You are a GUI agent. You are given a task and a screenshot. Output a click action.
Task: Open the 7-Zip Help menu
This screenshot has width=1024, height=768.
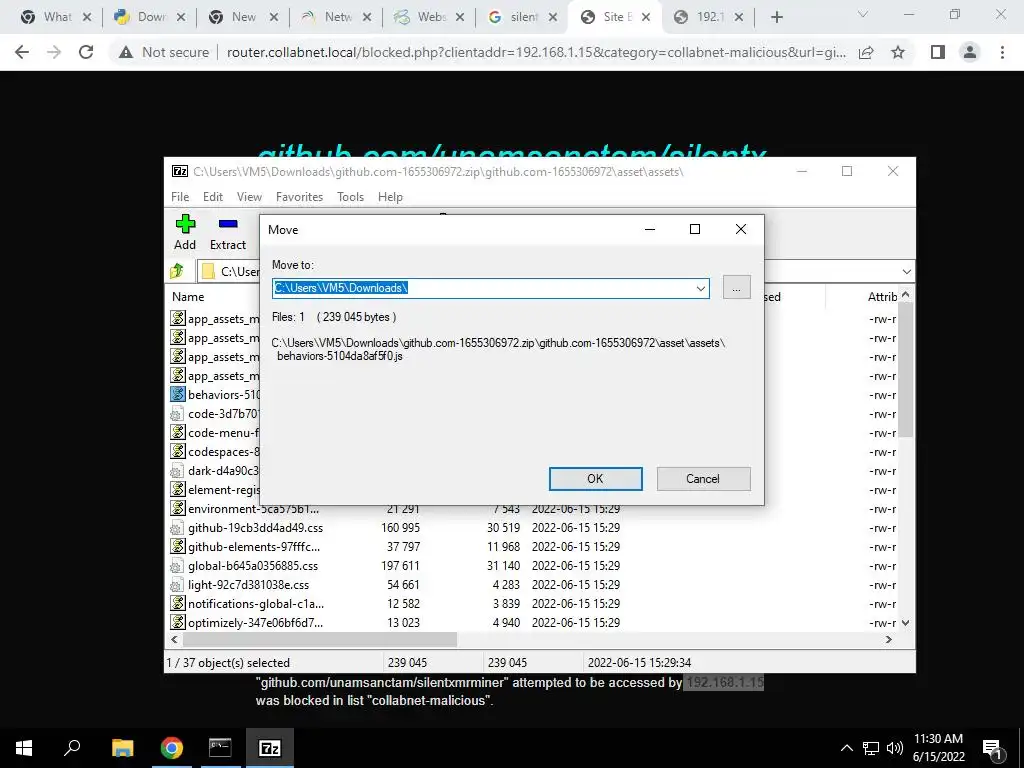pyautogui.click(x=390, y=197)
